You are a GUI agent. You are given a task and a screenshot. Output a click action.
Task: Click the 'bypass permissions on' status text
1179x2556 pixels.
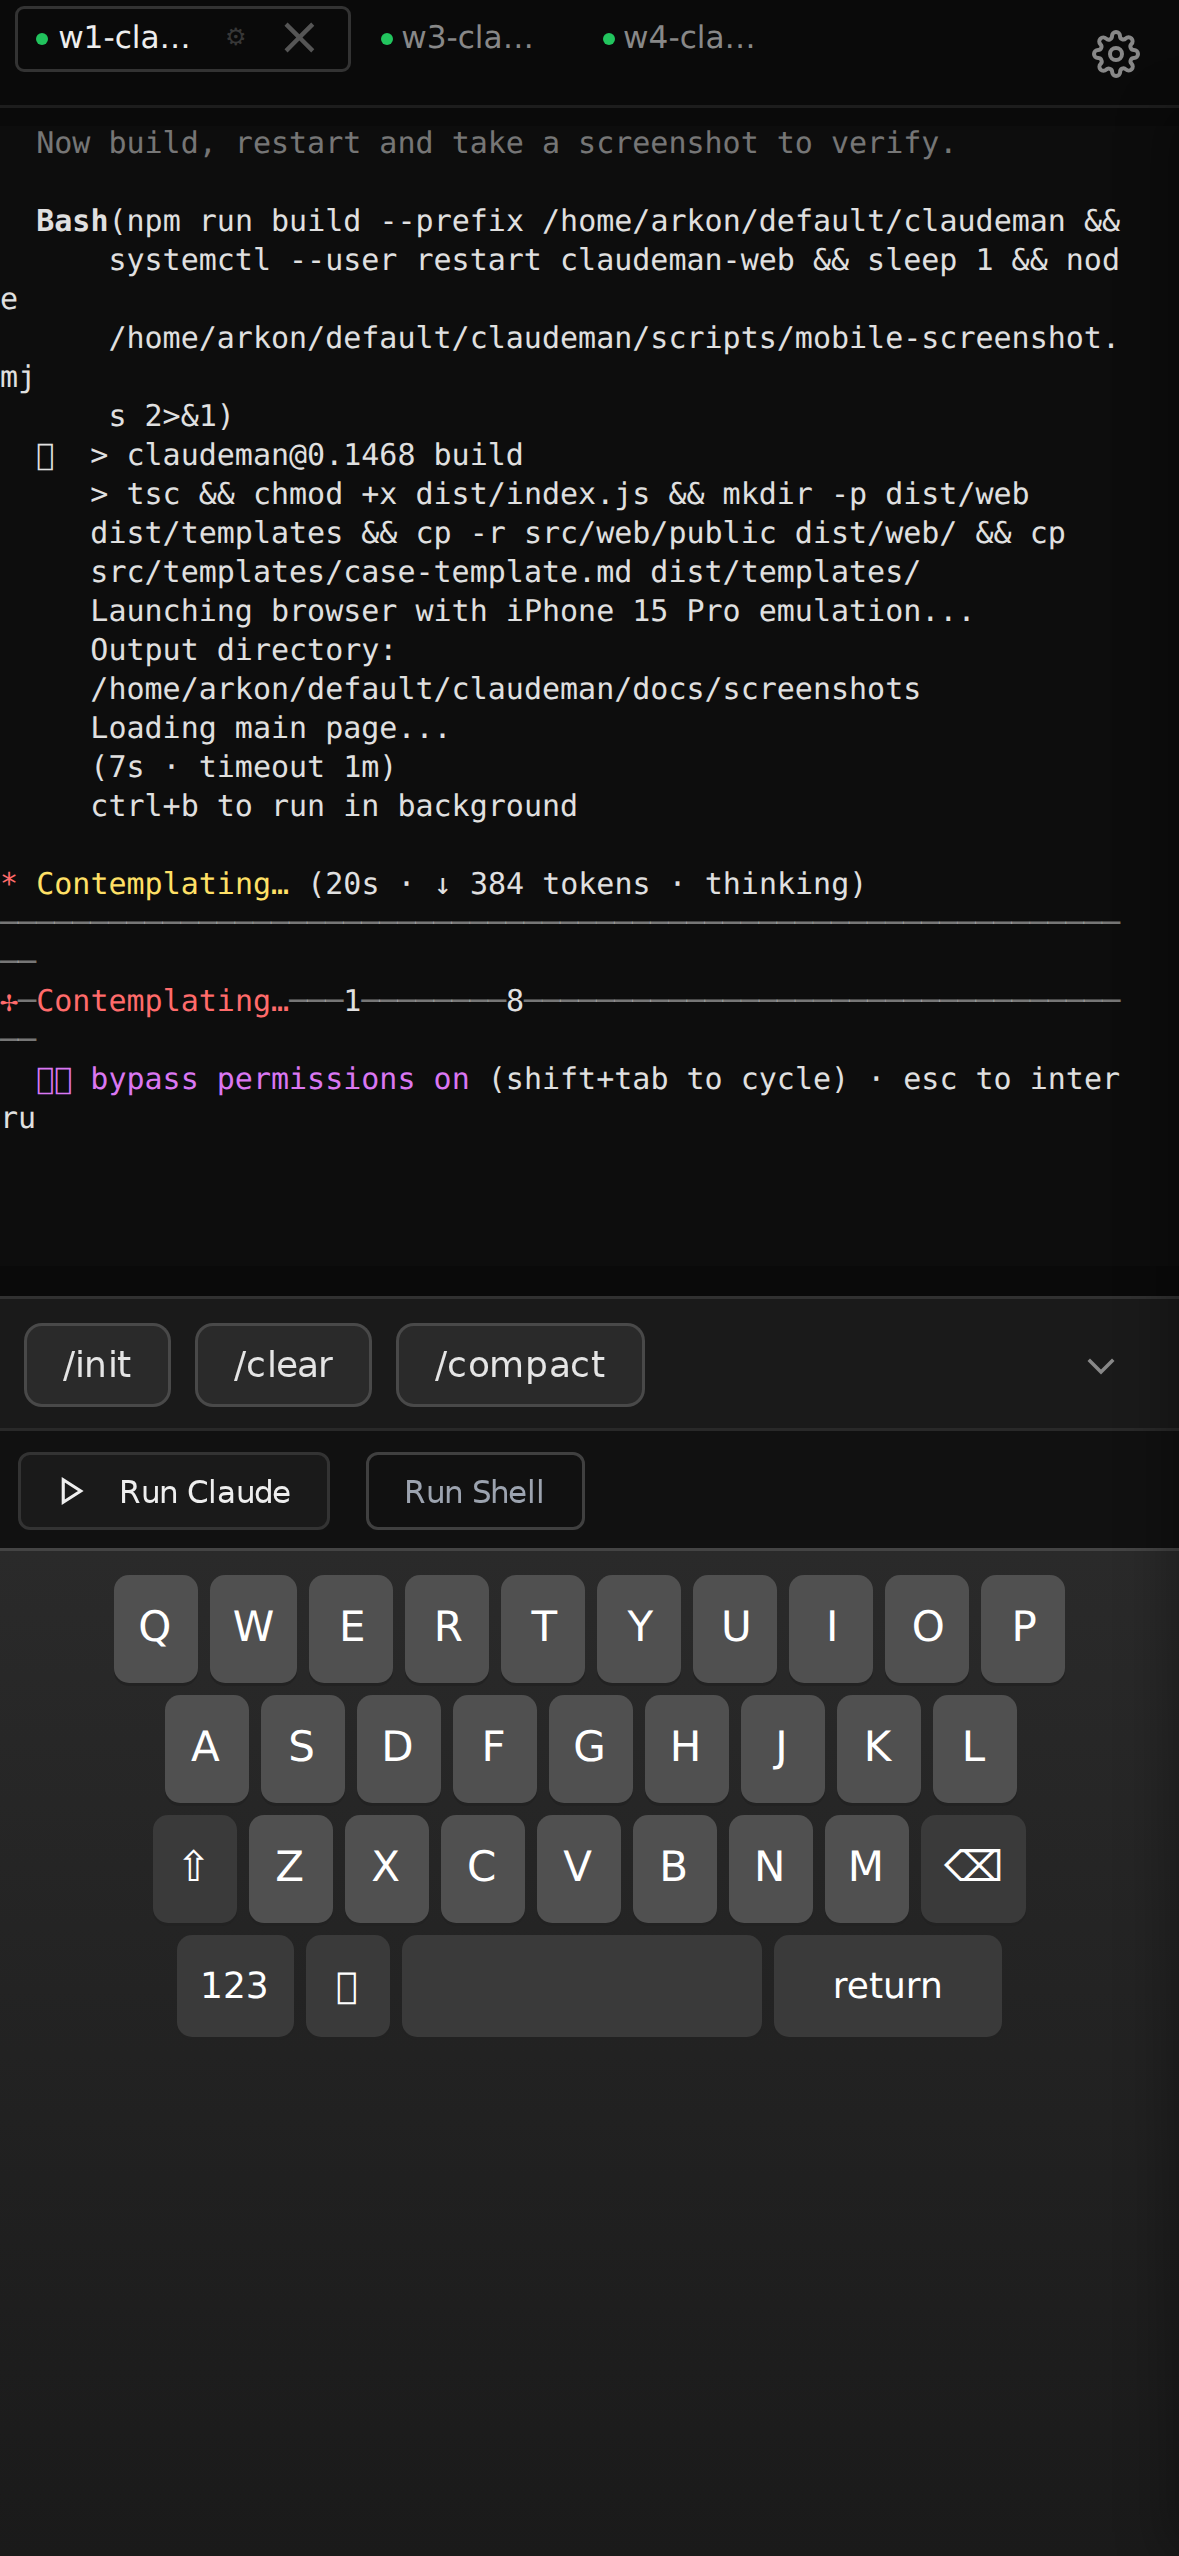point(280,1079)
